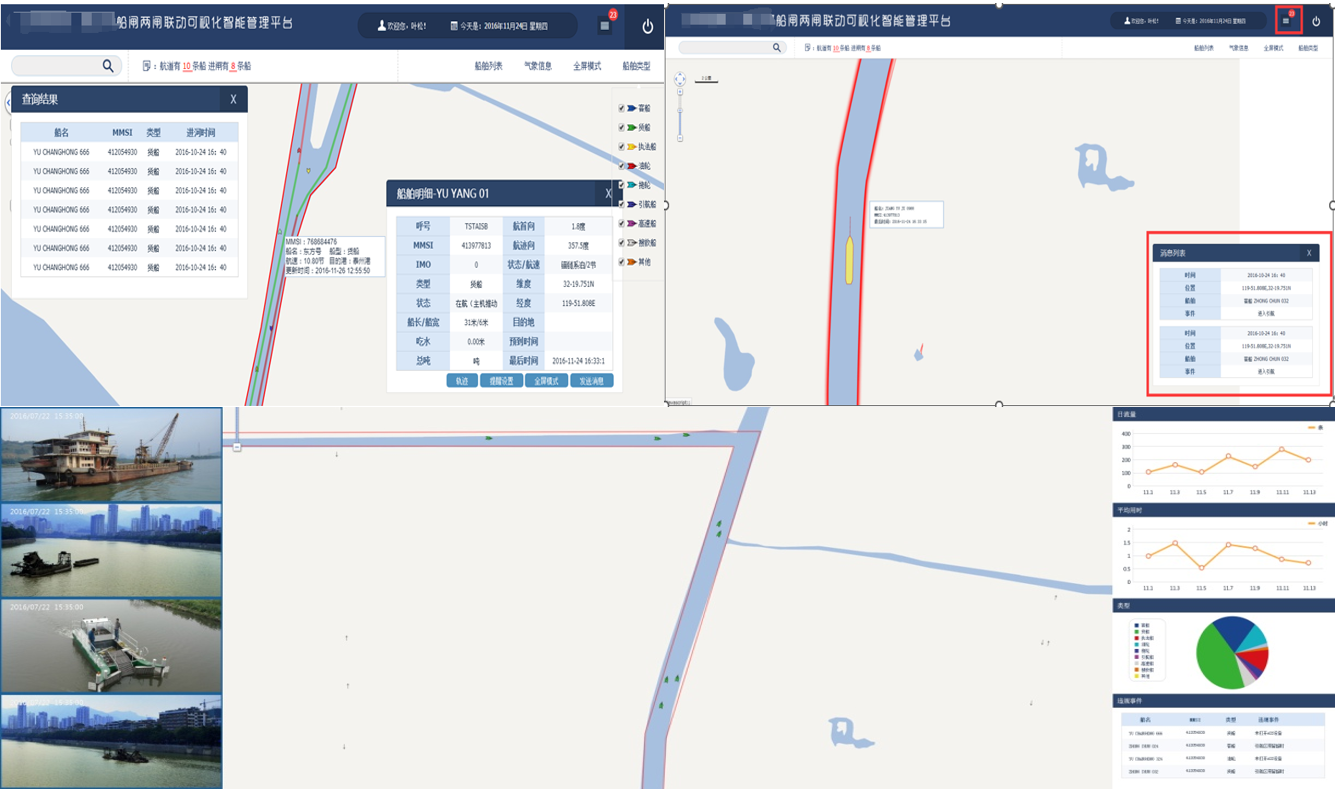This screenshot has height=789, width=1335.
Task: Open the topmost camera feed thumbnail
Action: [111, 453]
